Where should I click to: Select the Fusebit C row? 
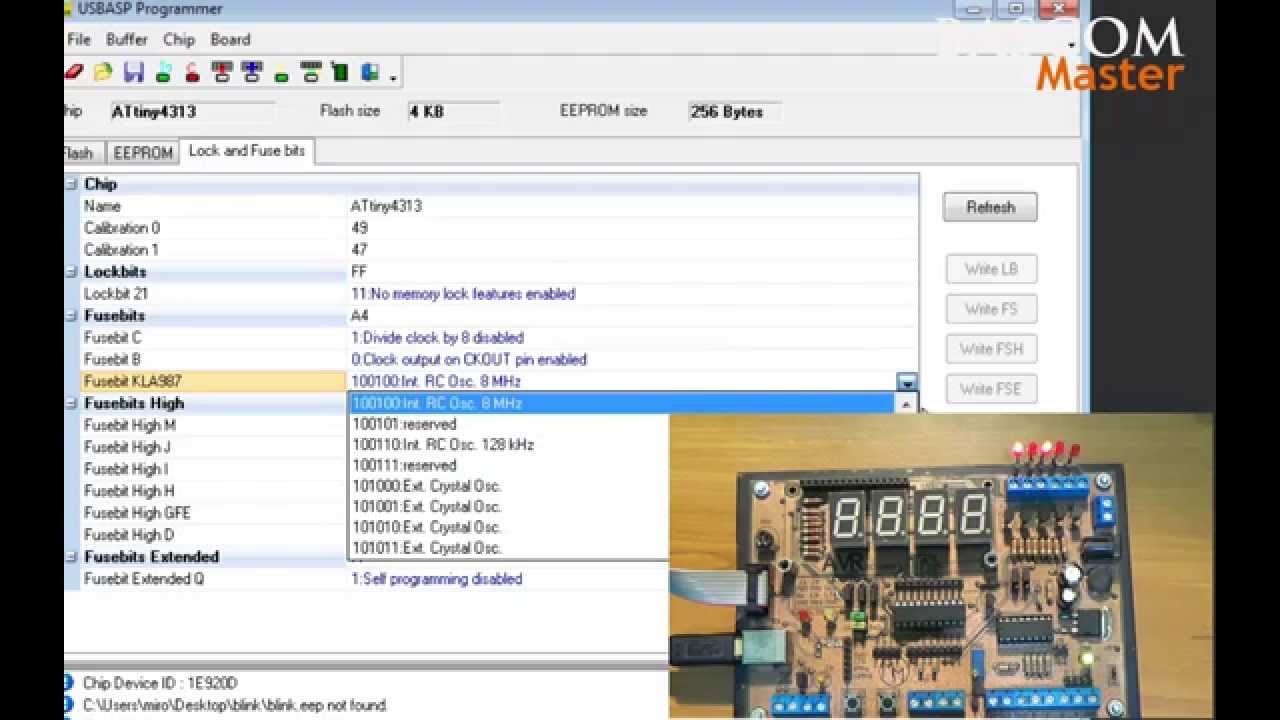click(x=498, y=338)
